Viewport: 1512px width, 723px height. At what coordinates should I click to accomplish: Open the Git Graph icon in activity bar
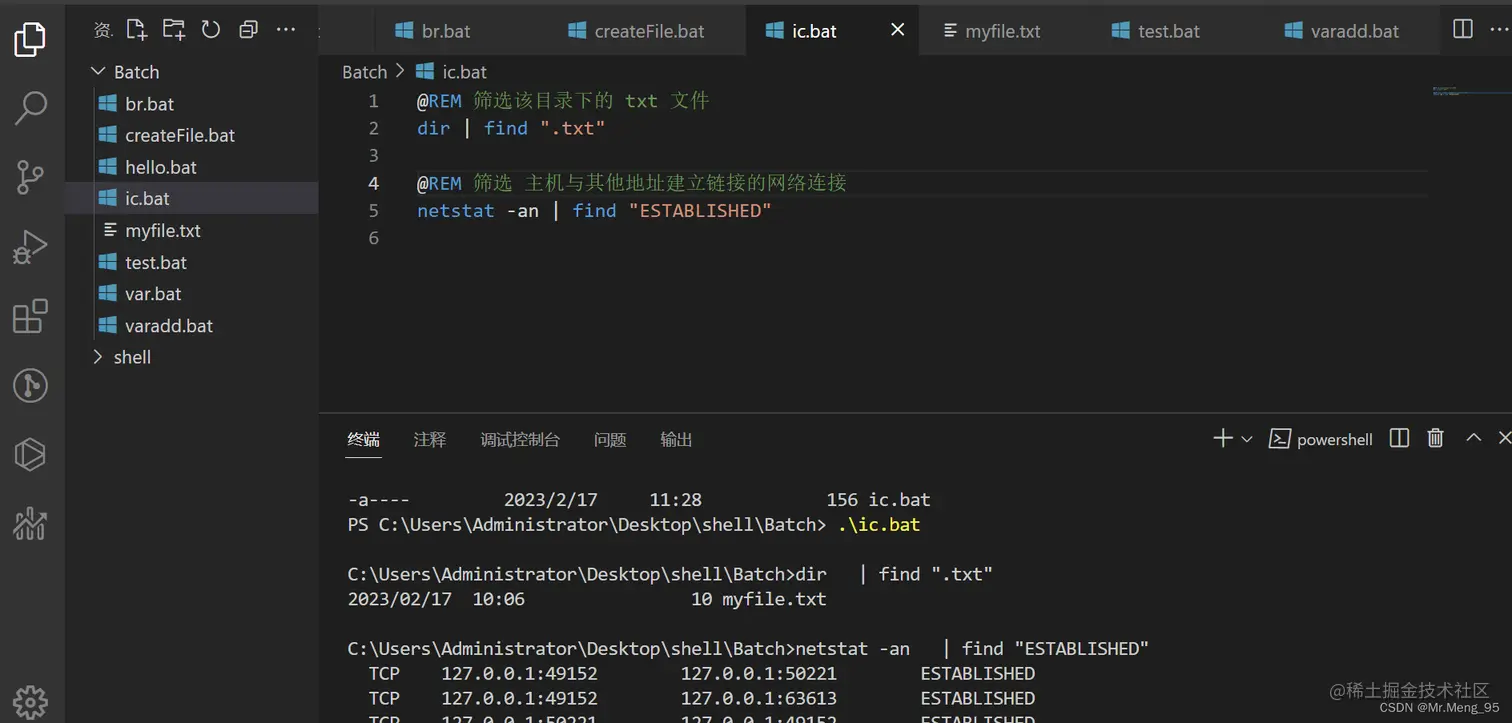coord(30,385)
